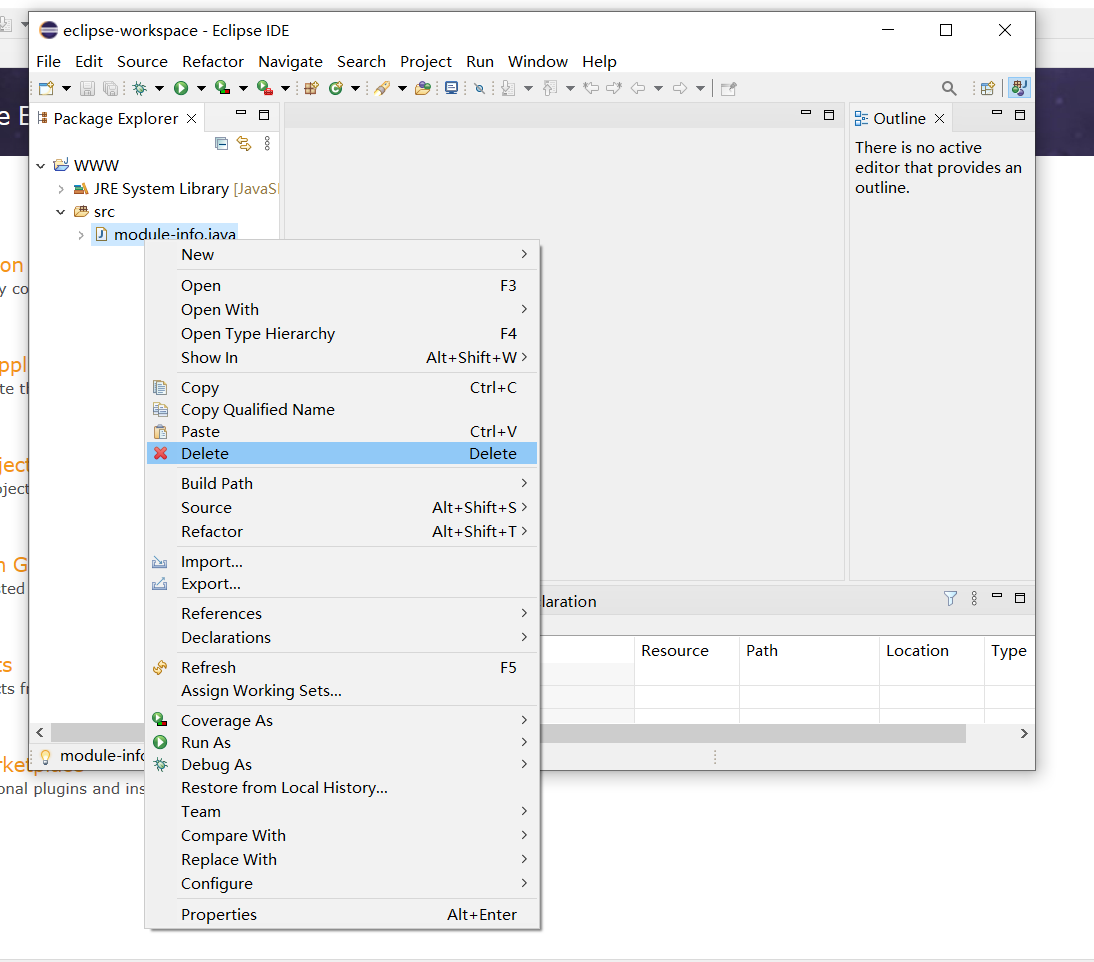
Task: Click Package Explorer scrollbar left arrow
Action: click(40, 732)
